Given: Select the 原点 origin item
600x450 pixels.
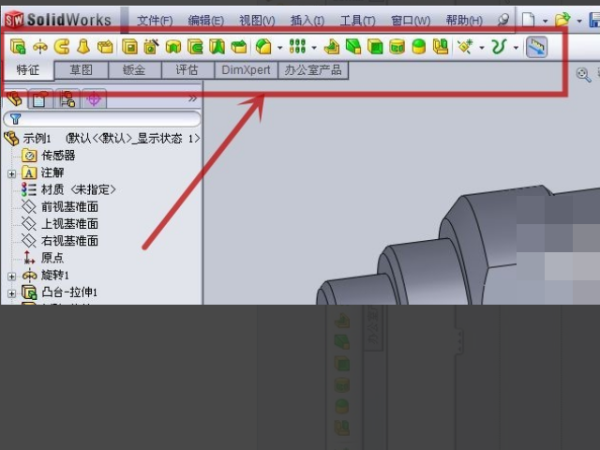Looking at the screenshot, I should coord(43,258).
